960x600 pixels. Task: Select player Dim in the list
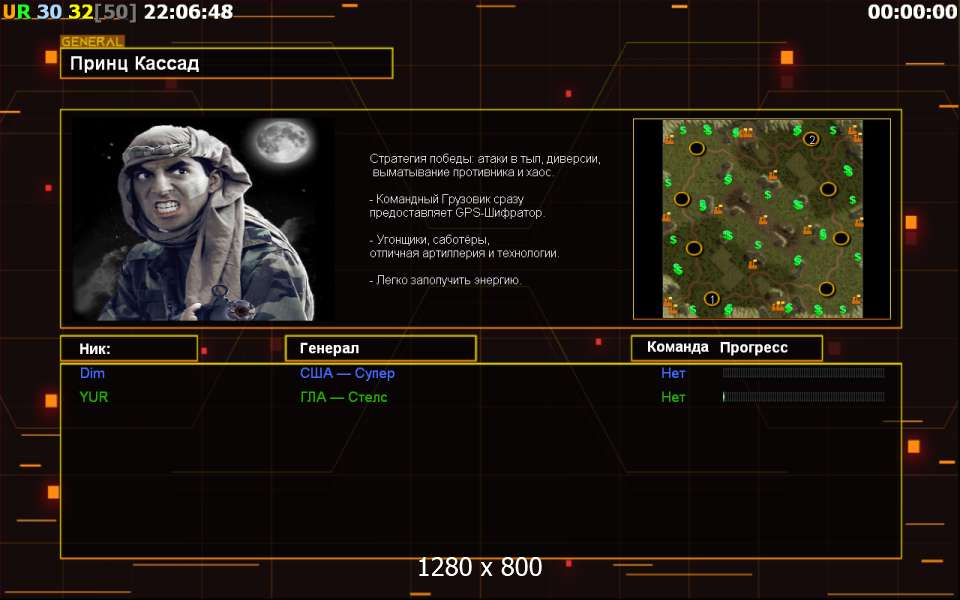(92, 373)
